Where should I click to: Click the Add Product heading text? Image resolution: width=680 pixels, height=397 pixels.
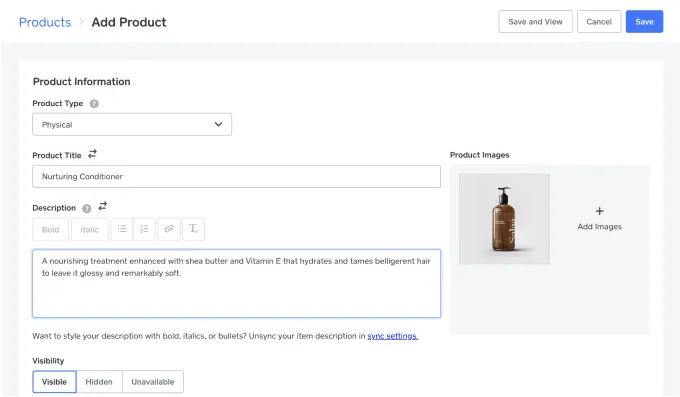click(129, 22)
